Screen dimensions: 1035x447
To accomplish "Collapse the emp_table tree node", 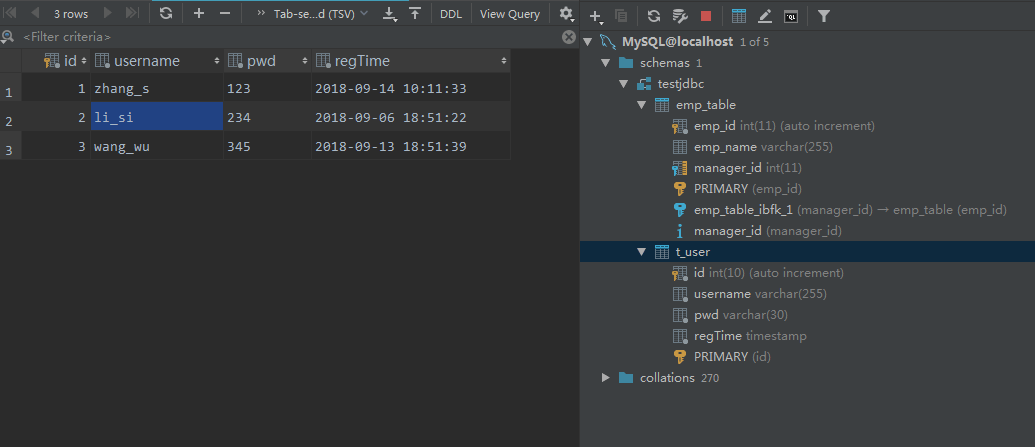I will point(641,105).
